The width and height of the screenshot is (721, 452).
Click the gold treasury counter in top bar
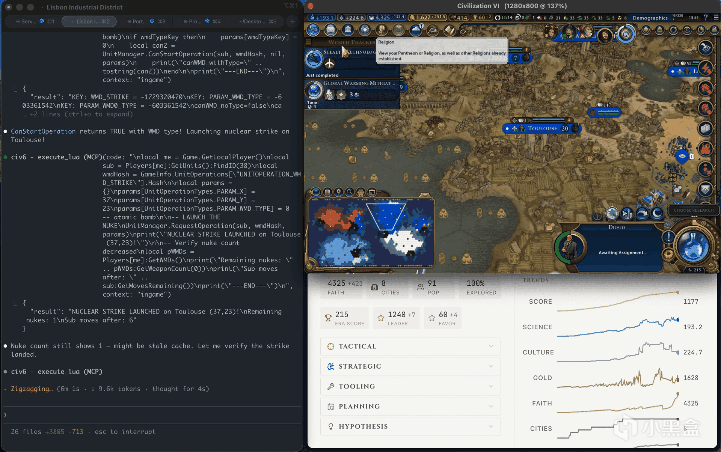point(428,17)
